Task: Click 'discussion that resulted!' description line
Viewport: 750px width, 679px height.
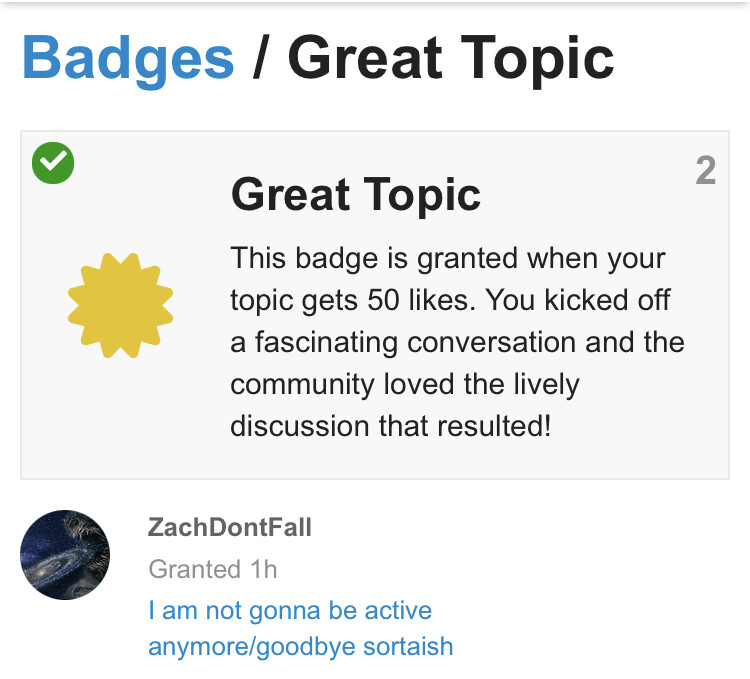Action: point(390,427)
